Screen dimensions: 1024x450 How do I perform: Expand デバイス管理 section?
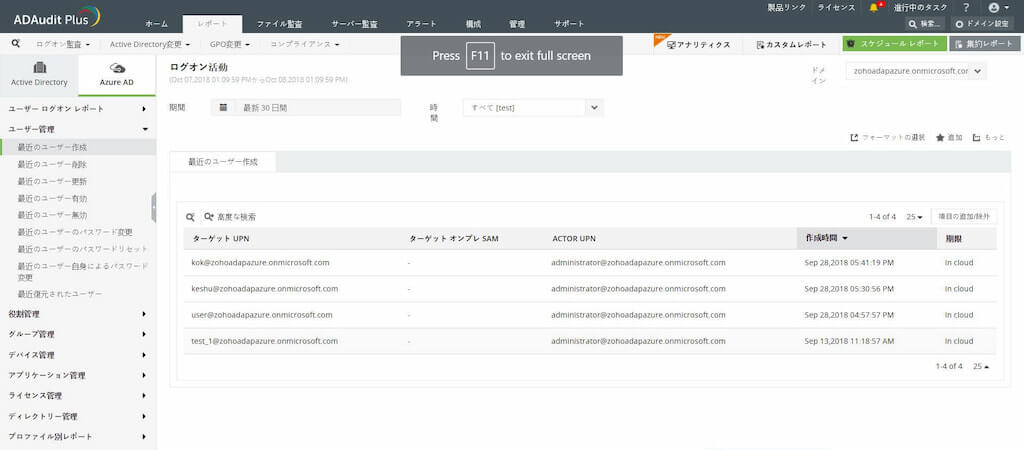(x=78, y=355)
